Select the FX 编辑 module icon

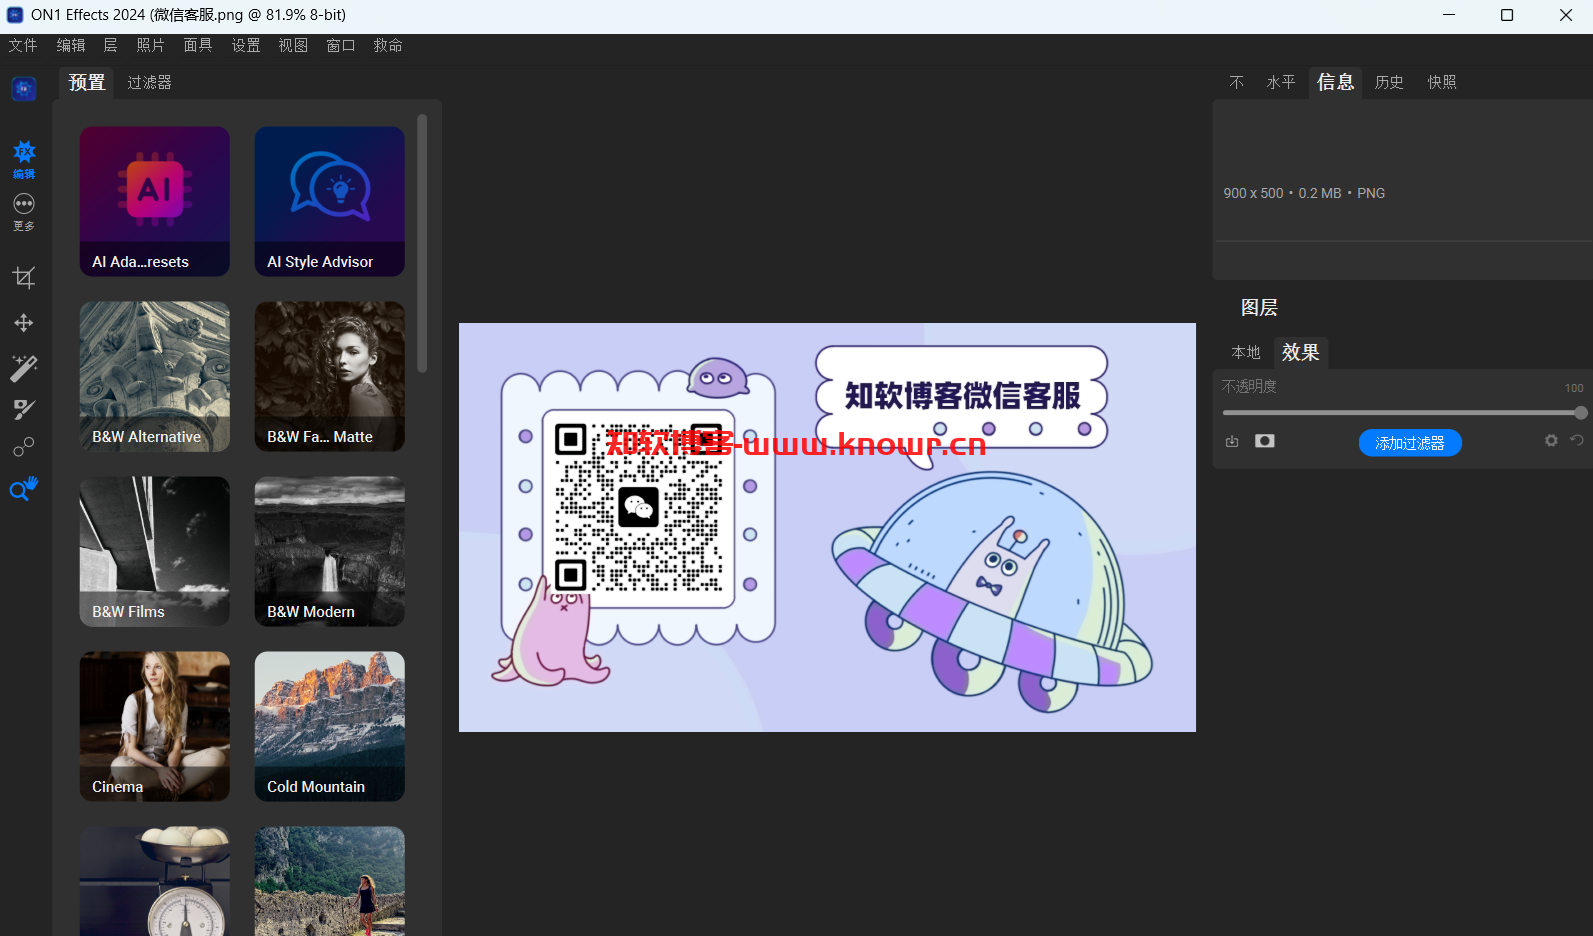point(24,159)
